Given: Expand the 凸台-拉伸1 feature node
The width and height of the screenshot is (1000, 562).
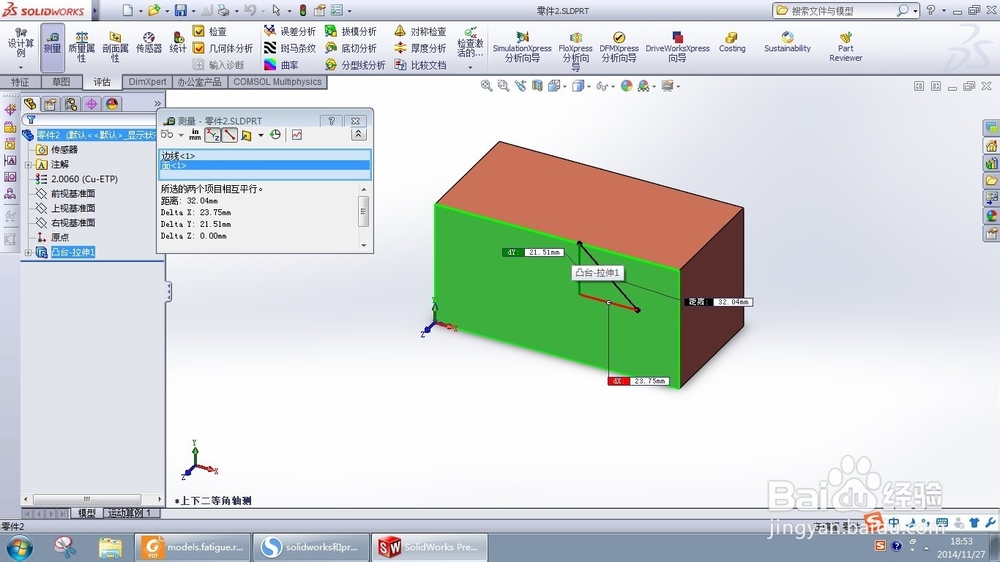Looking at the screenshot, I should pyautogui.click(x=28, y=253).
